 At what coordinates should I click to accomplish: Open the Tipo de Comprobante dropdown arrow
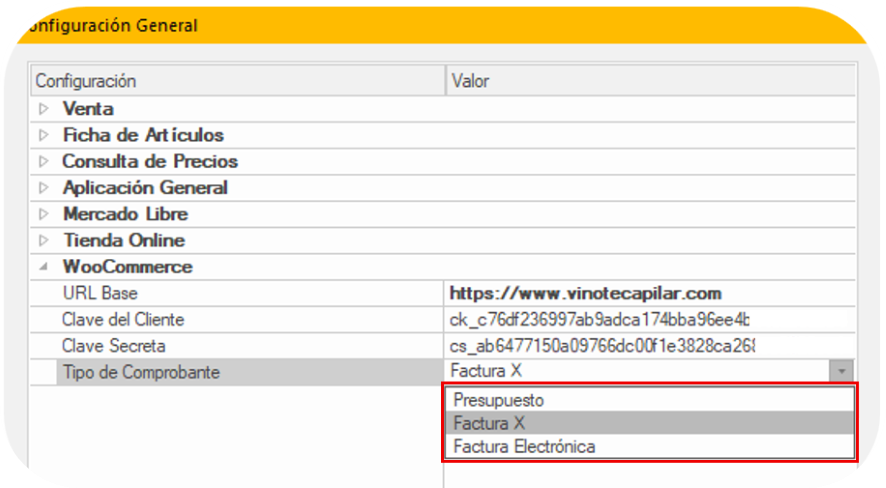[842, 372]
